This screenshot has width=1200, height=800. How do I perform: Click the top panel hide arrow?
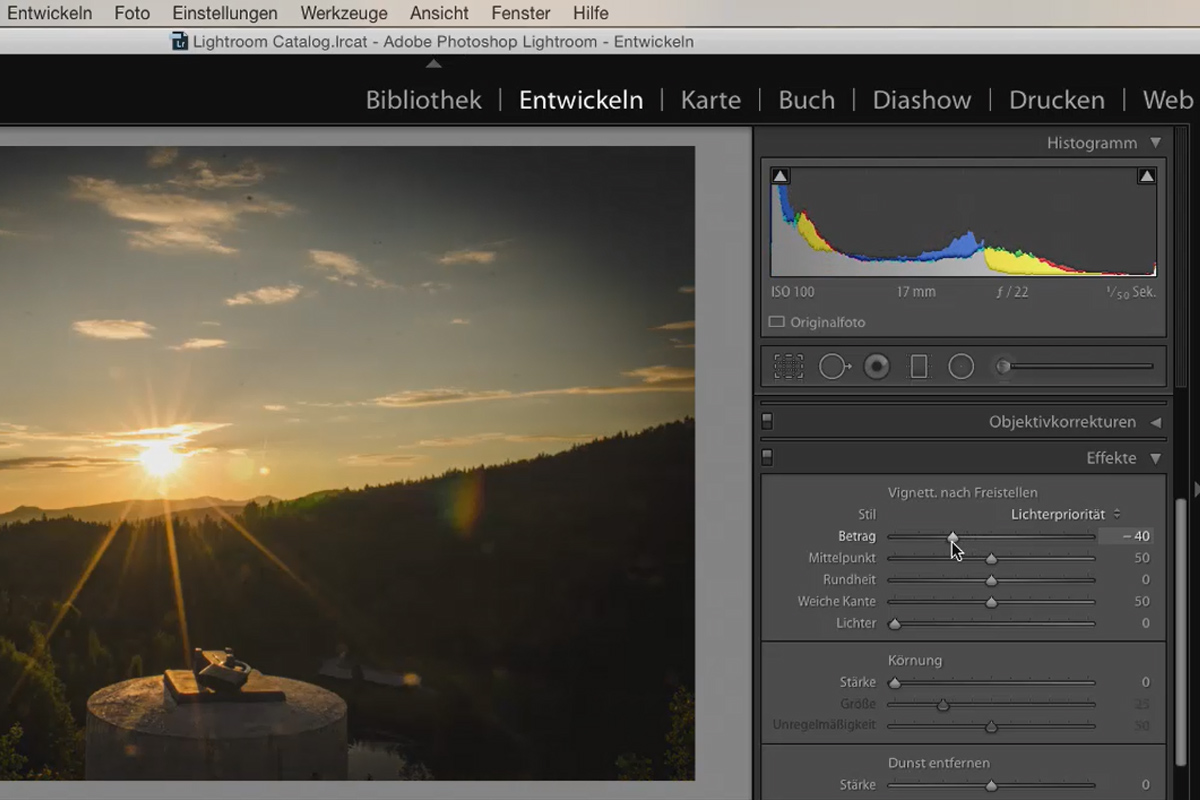click(433, 64)
